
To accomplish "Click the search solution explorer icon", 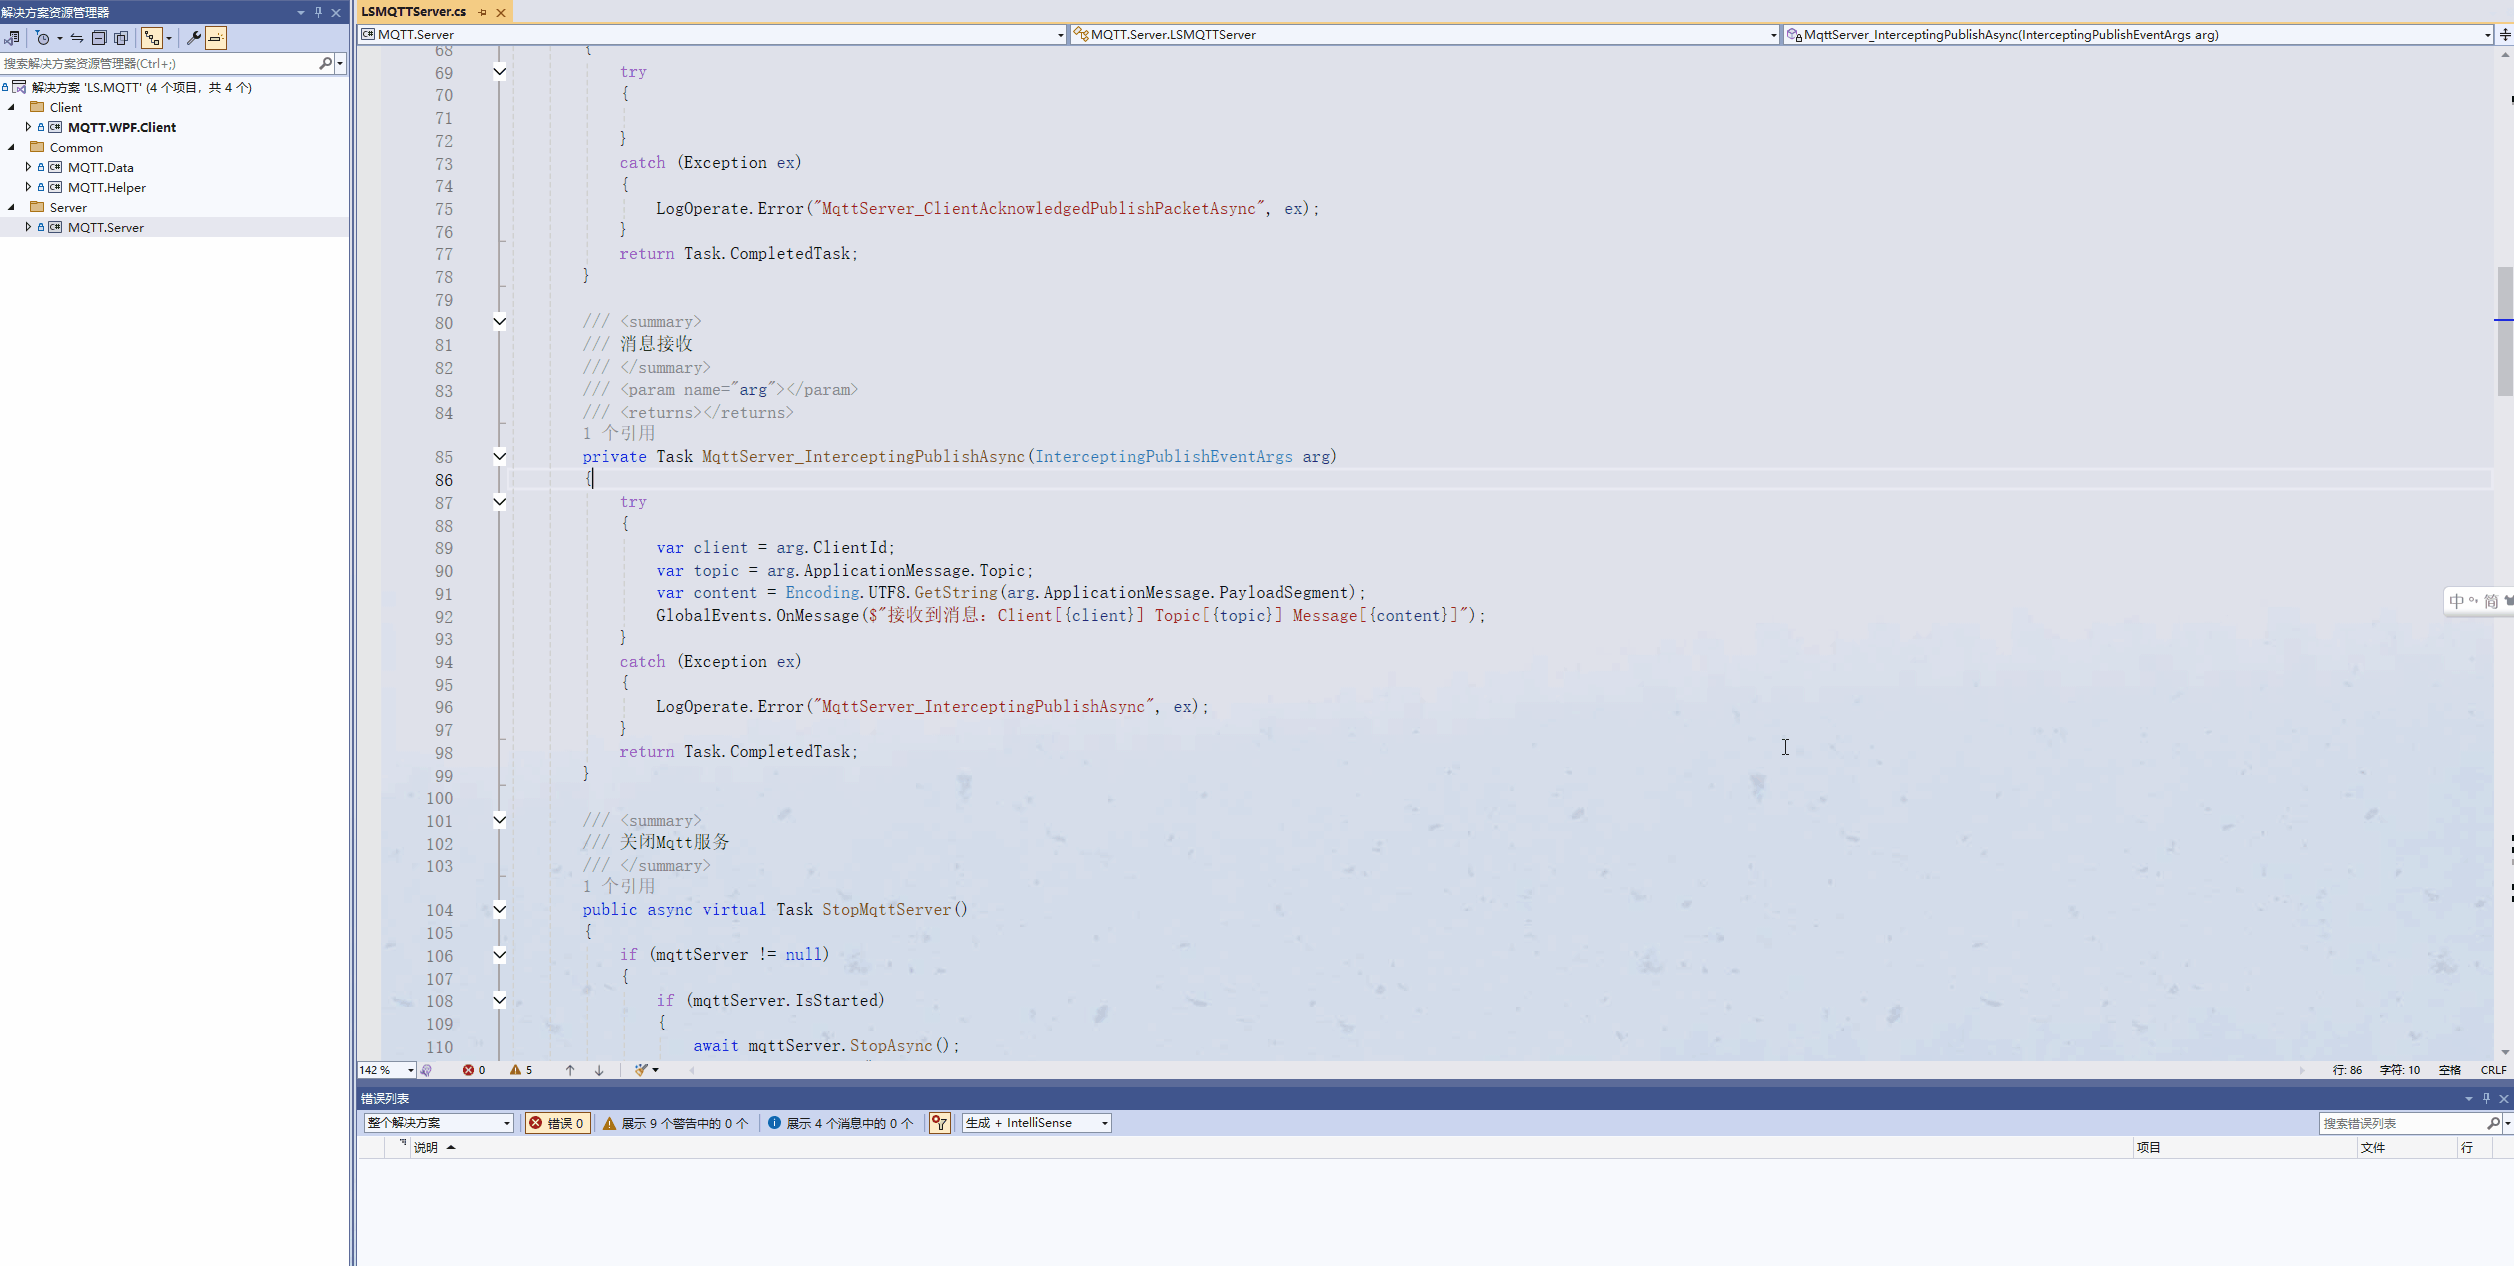I will point(320,63).
